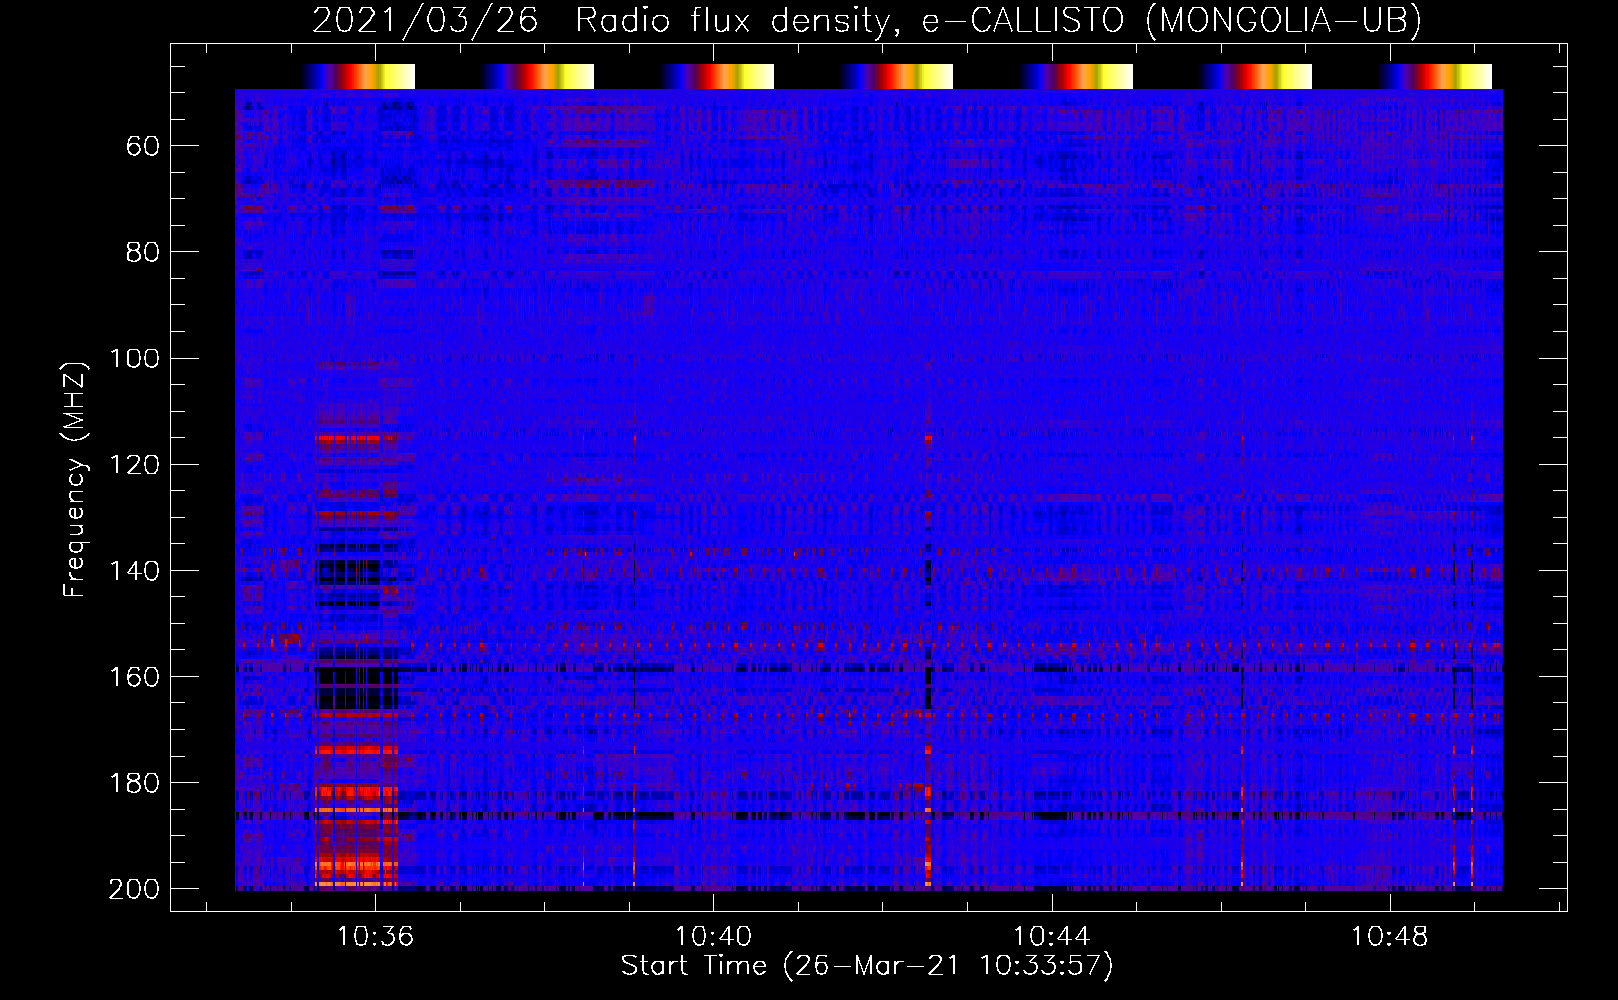Click the "Start Time (26-Mar-21 10:33:57)" axis label
The image size is (1618, 1000).
tap(867, 966)
